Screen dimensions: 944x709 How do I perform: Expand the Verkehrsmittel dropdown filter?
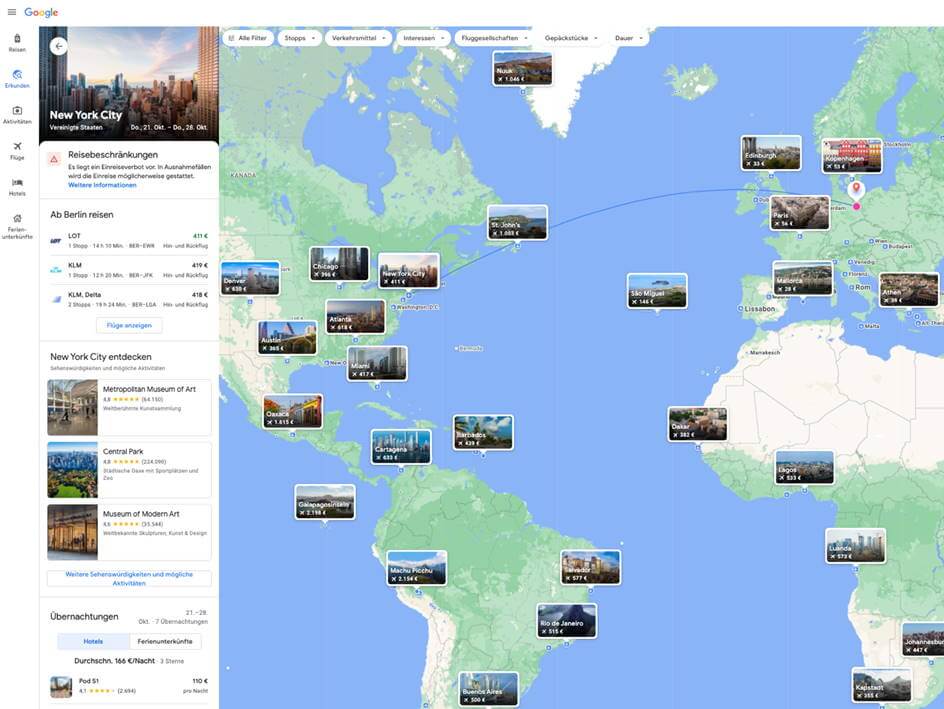pyautogui.click(x=357, y=38)
